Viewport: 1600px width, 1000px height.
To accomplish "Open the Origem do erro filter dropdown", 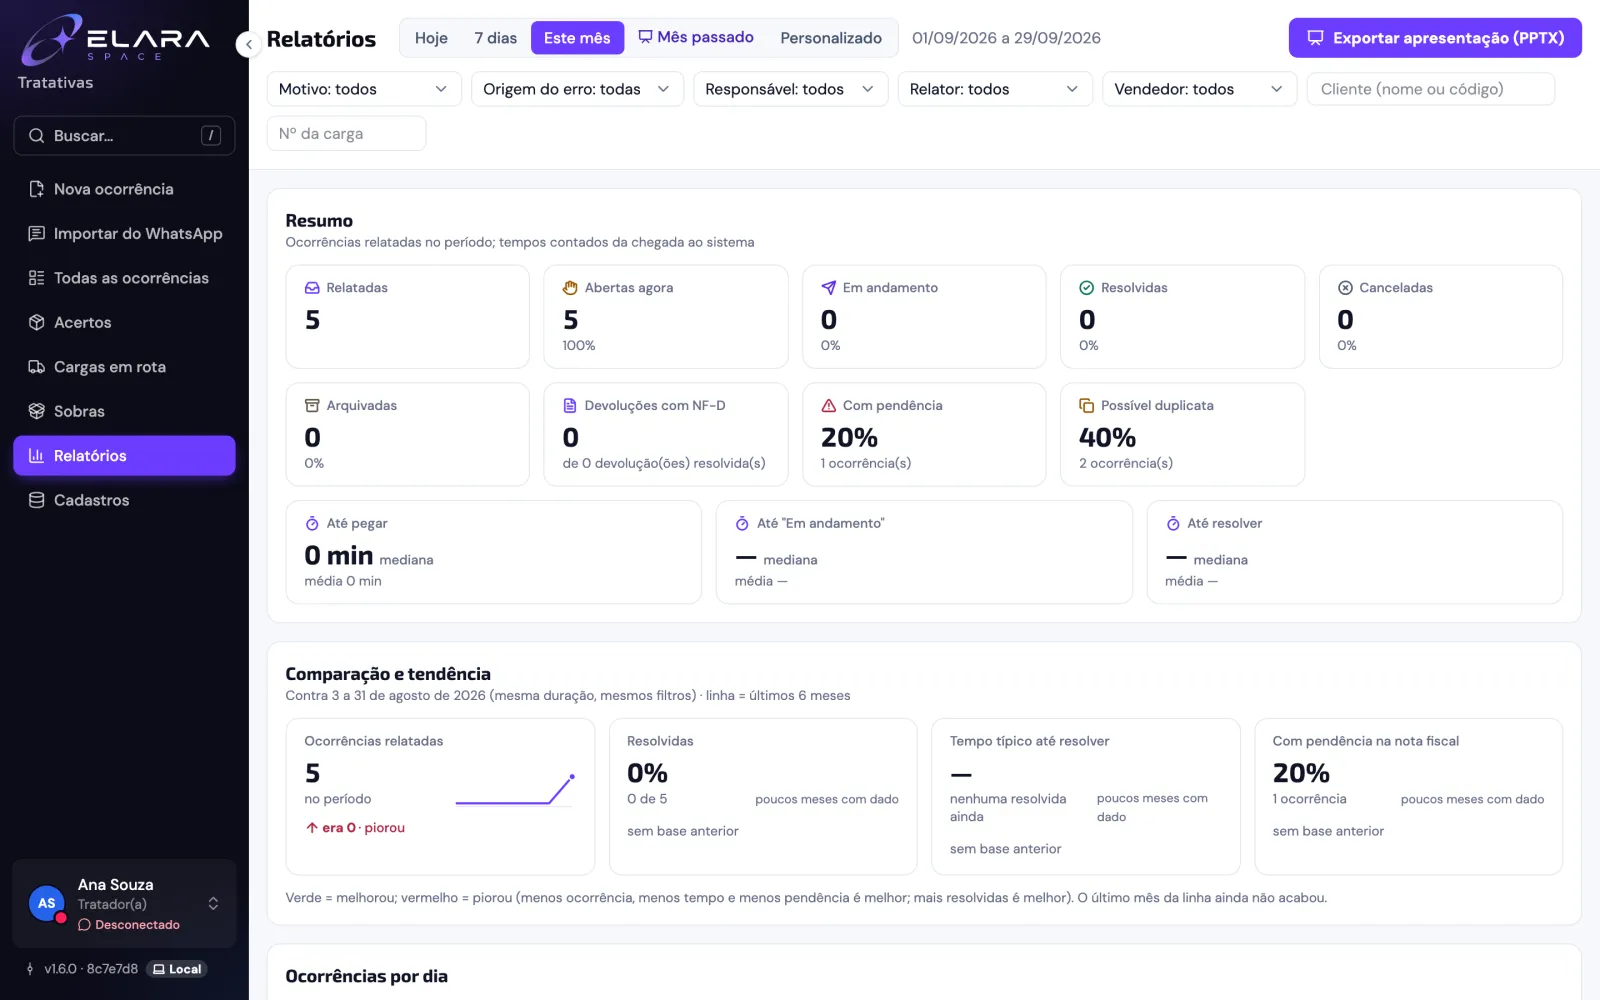I will pyautogui.click(x=577, y=89).
